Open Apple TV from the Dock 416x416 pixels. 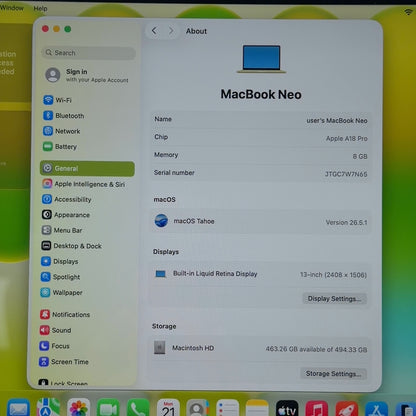click(287, 409)
